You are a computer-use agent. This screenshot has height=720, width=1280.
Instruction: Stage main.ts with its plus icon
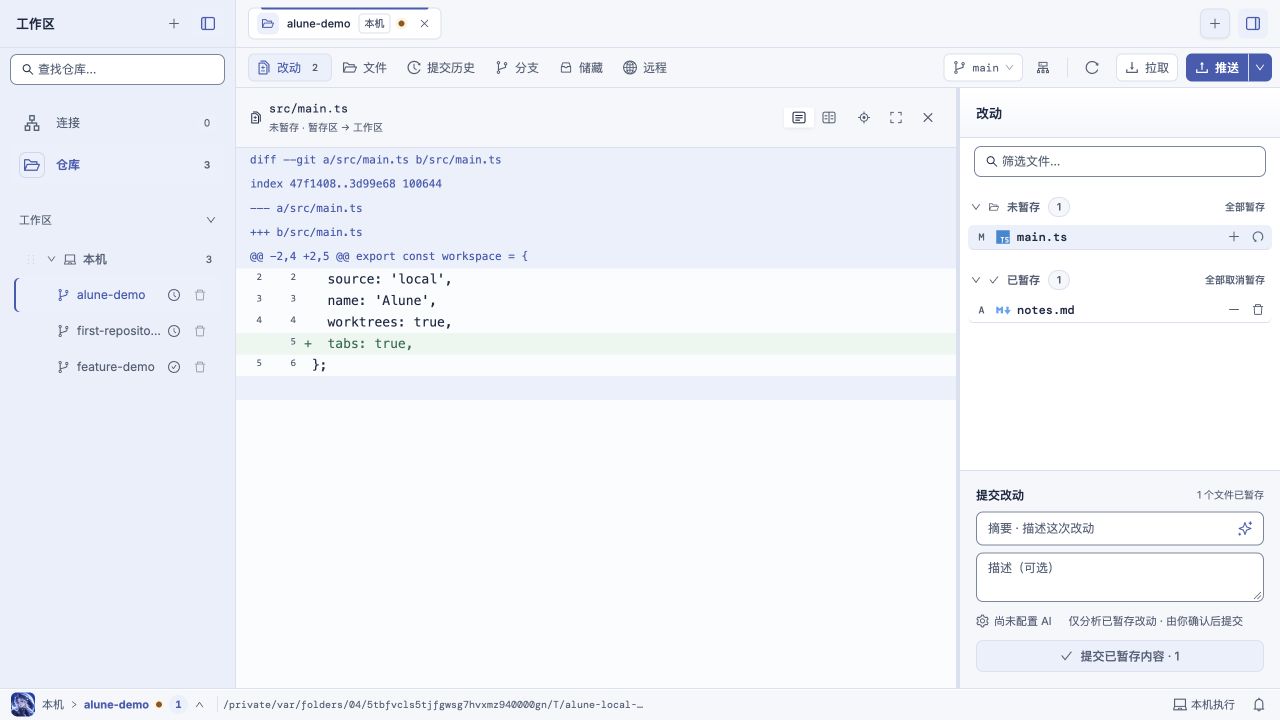pos(1234,237)
